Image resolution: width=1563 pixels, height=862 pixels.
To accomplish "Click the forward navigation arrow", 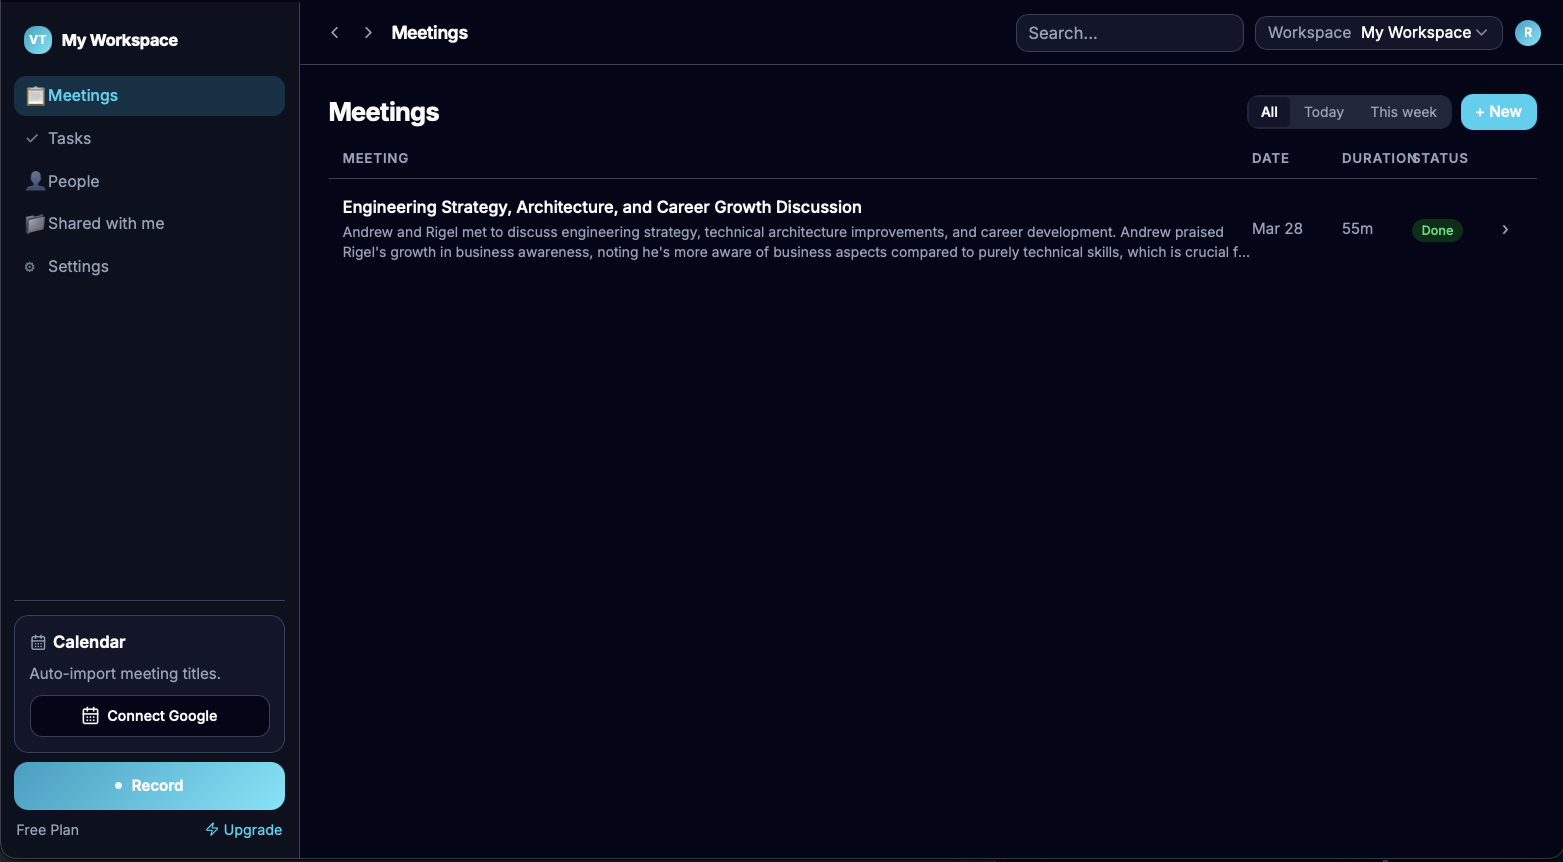I will click(x=367, y=32).
